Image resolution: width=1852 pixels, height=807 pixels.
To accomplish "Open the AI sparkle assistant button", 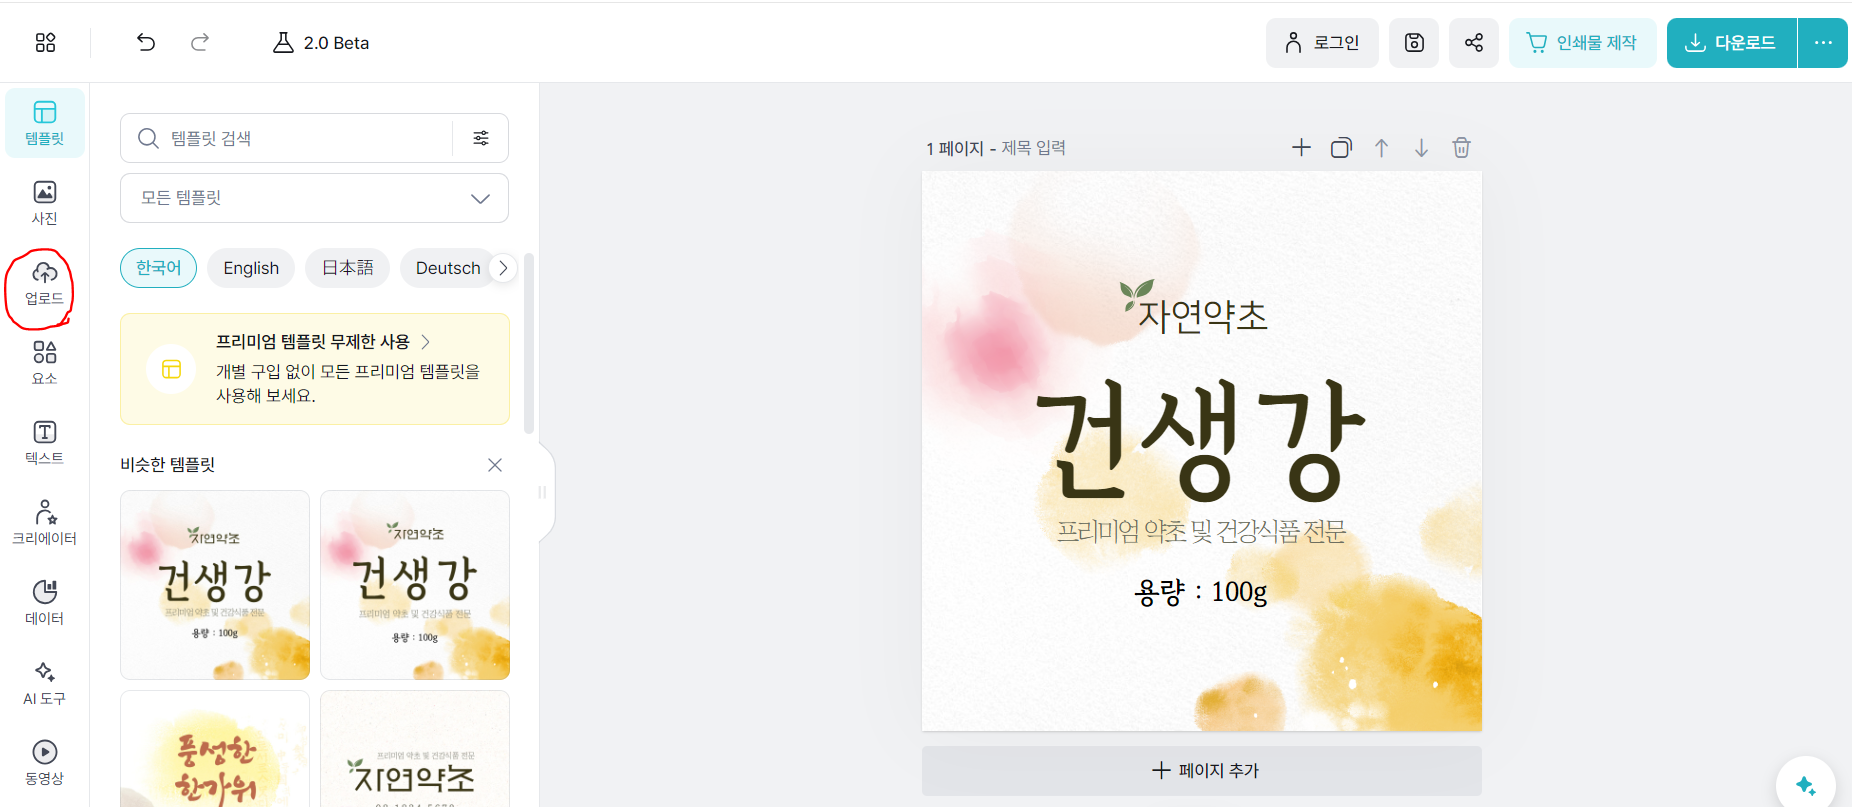I will coord(1806,785).
